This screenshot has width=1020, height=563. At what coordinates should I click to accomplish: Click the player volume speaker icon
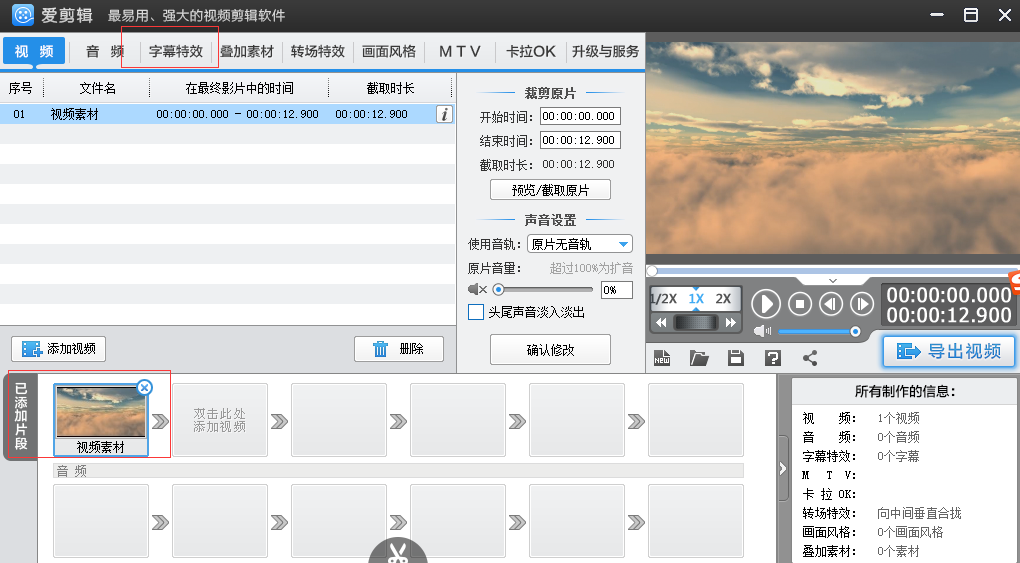(x=762, y=331)
